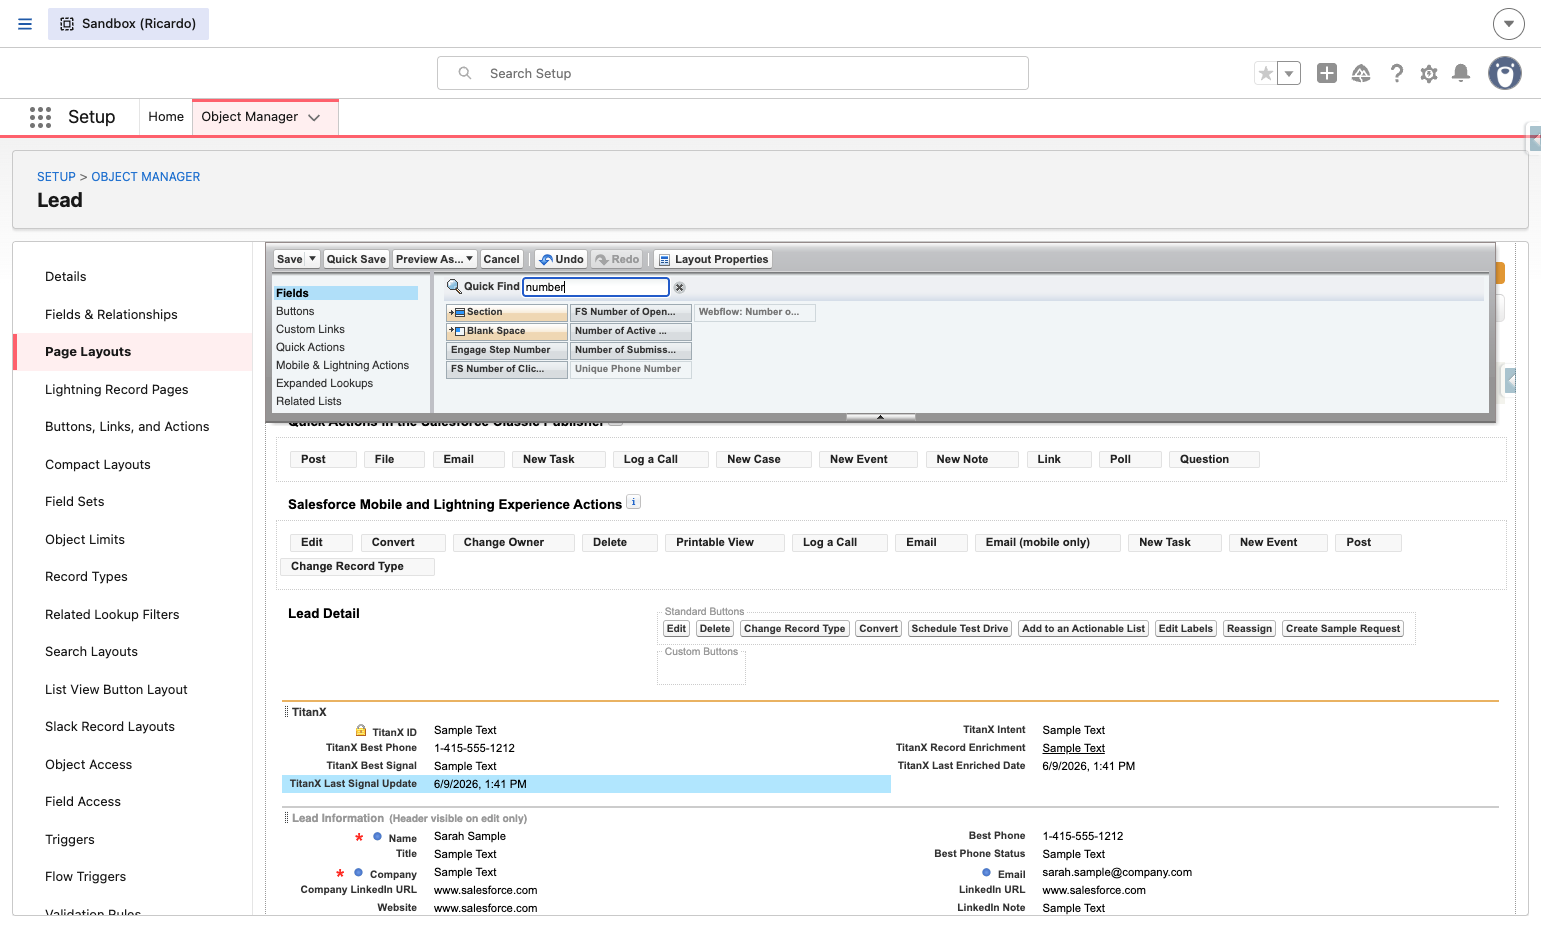Open the notifications bell
The image size is (1541, 928).
(1461, 73)
